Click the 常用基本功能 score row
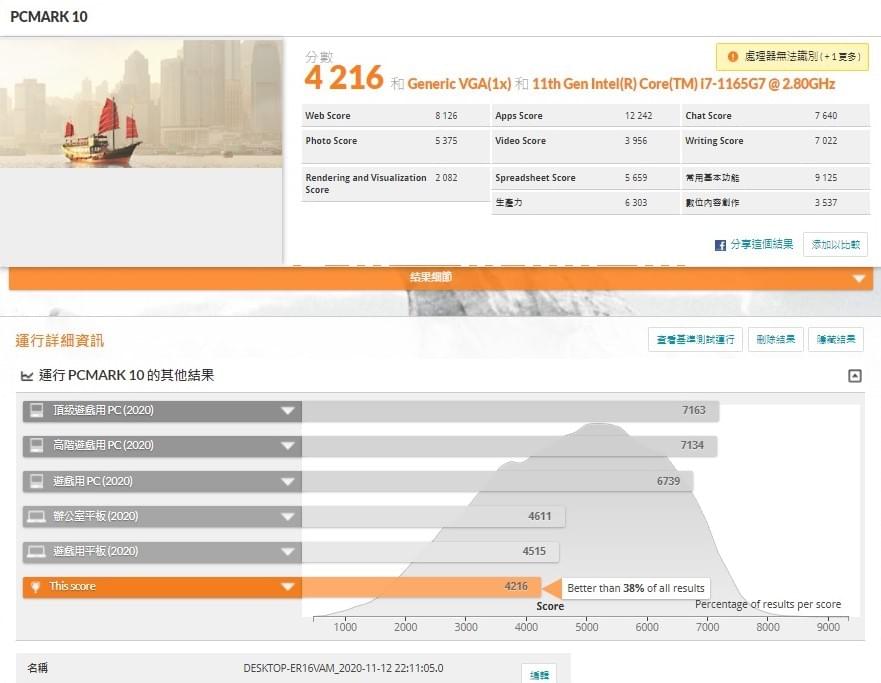Viewport: 881px width, 683px height. [775, 178]
